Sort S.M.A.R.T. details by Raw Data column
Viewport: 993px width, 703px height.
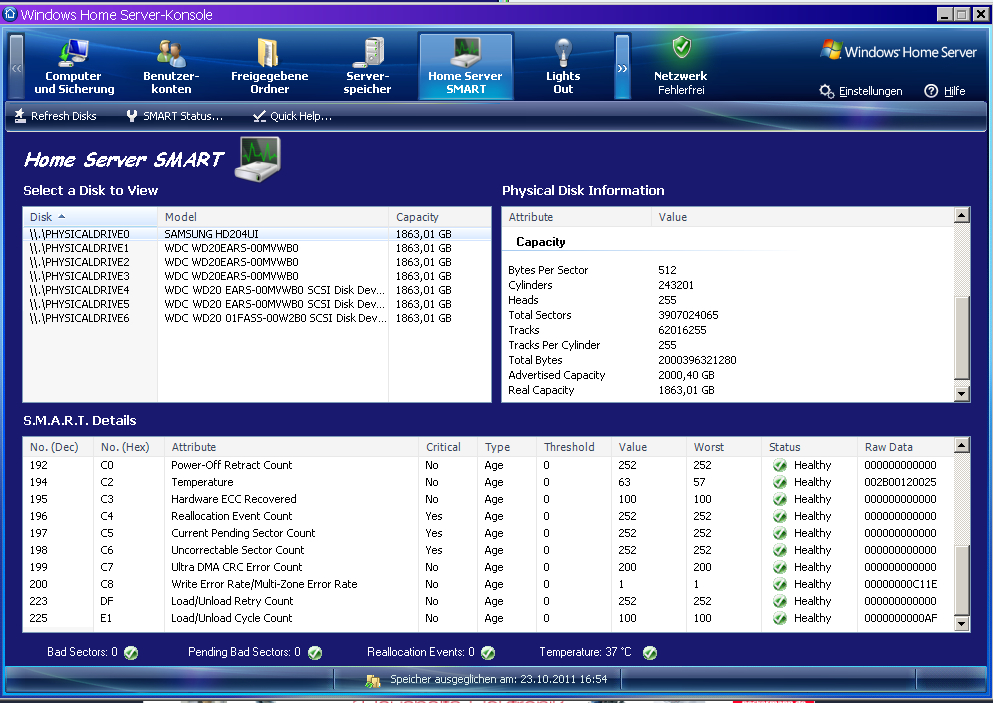click(x=888, y=447)
